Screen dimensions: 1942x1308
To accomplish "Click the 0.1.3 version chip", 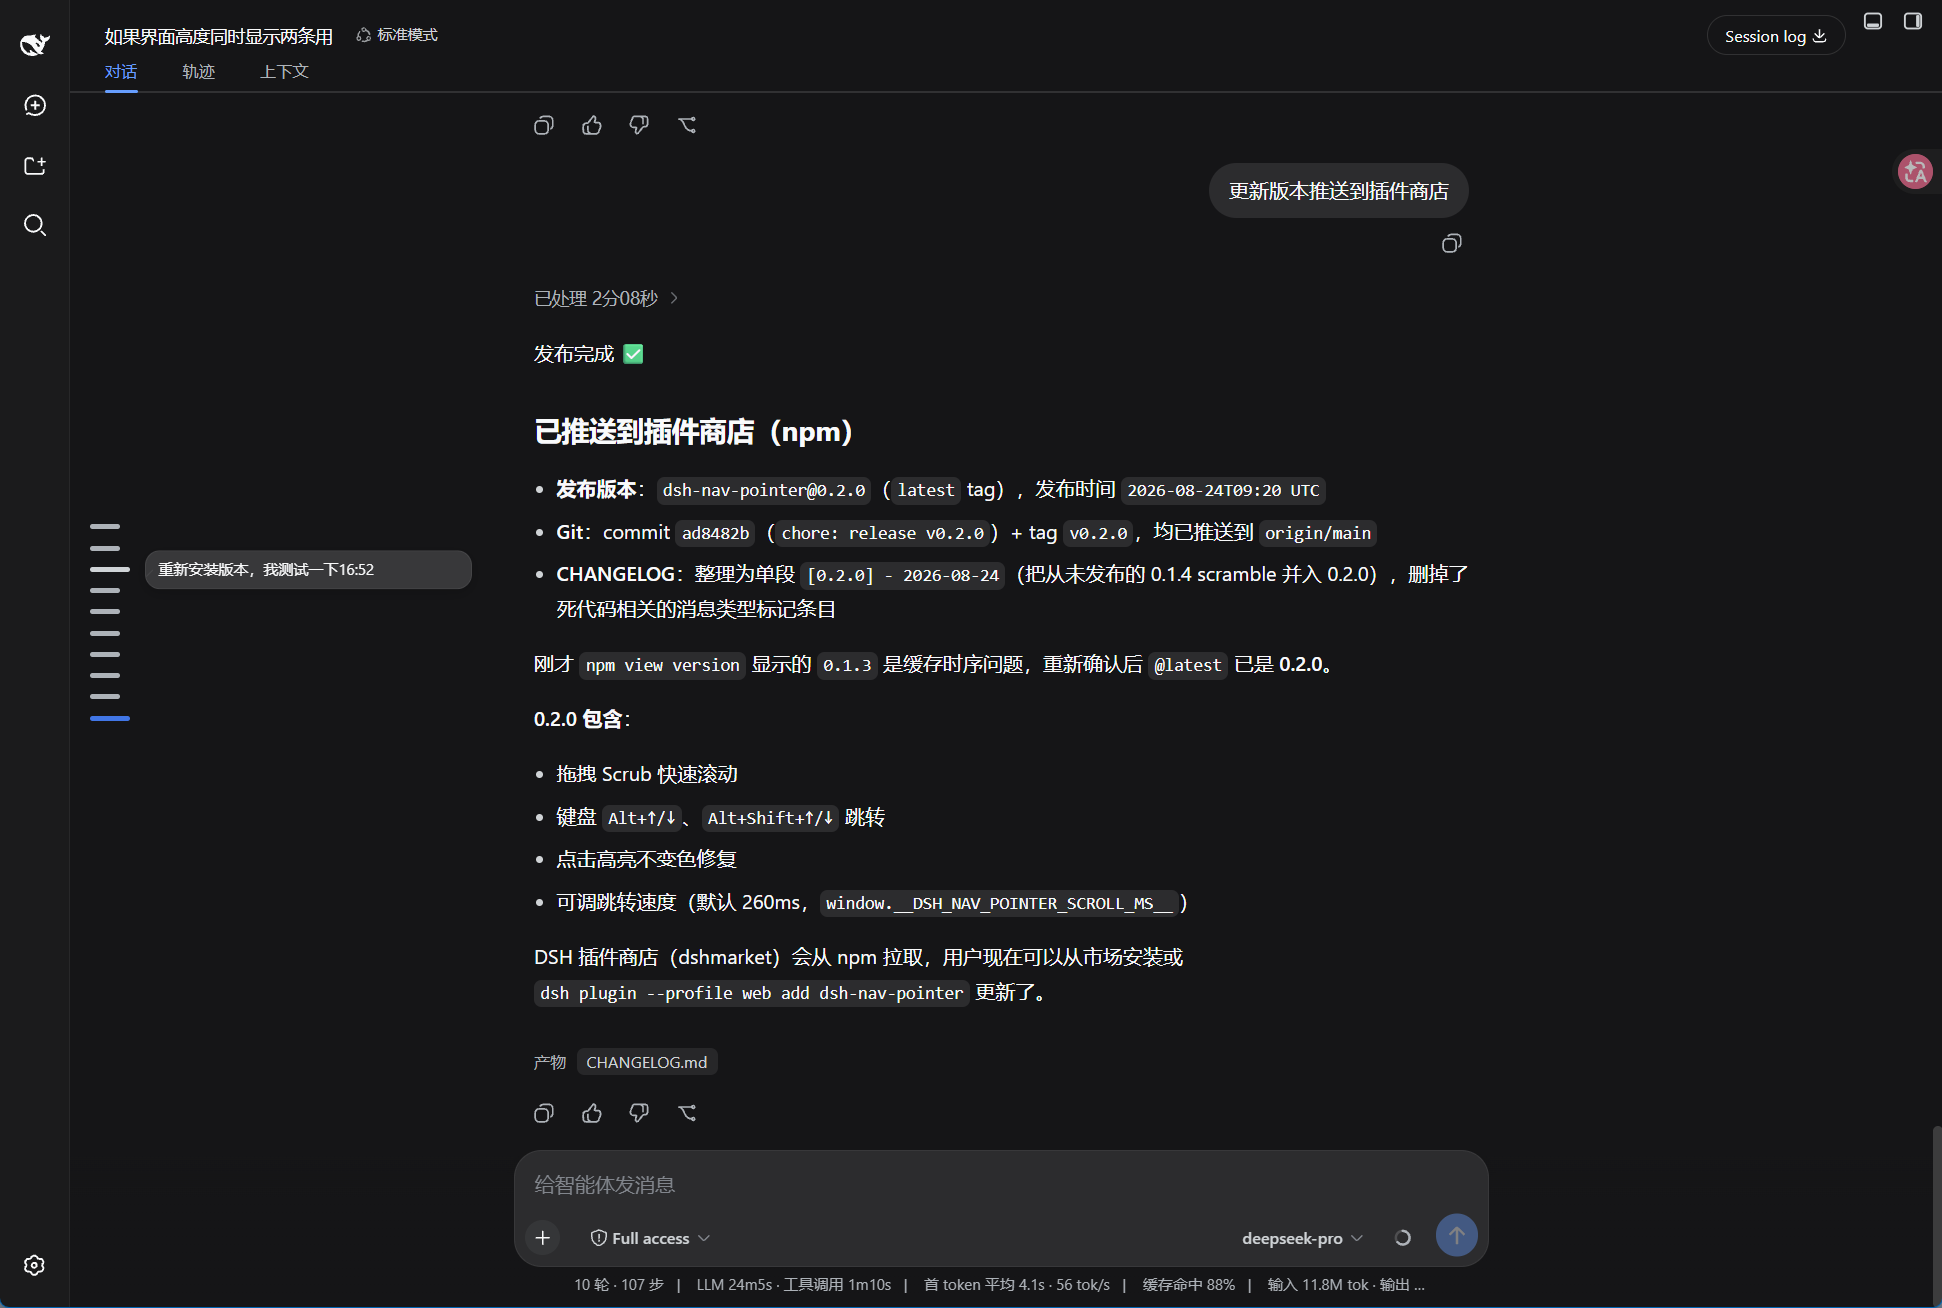I will (847, 665).
